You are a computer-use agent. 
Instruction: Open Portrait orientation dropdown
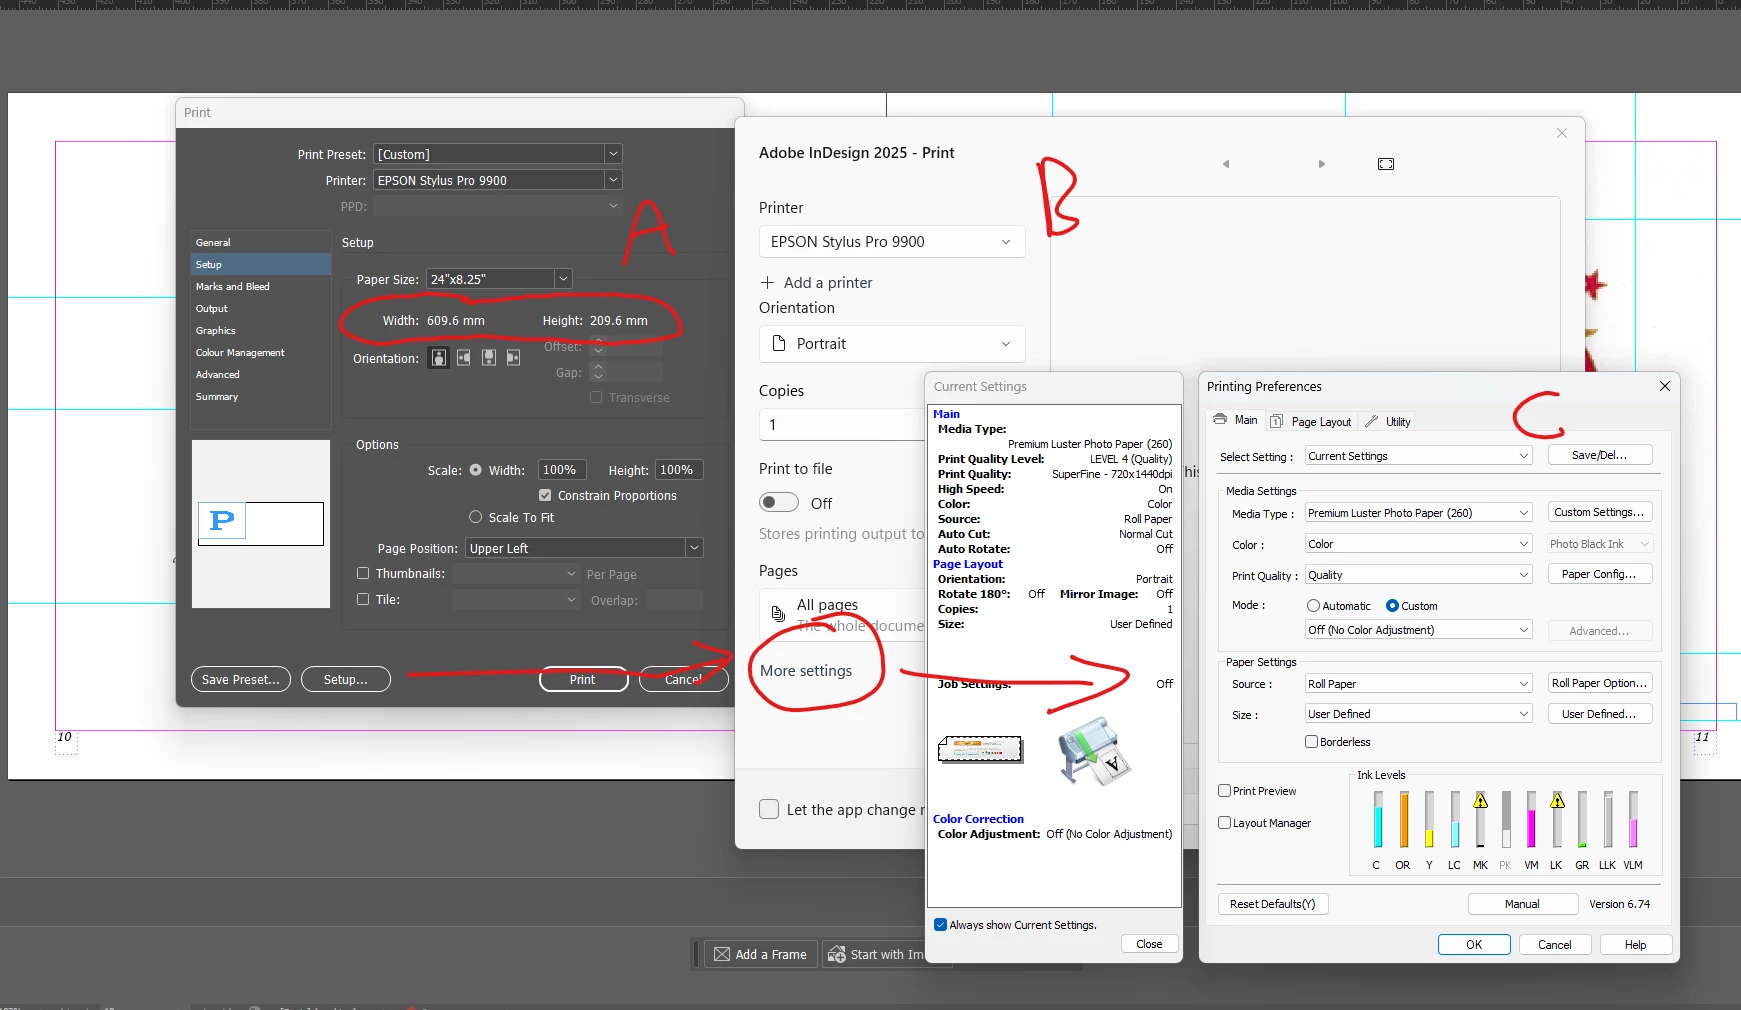tap(892, 344)
